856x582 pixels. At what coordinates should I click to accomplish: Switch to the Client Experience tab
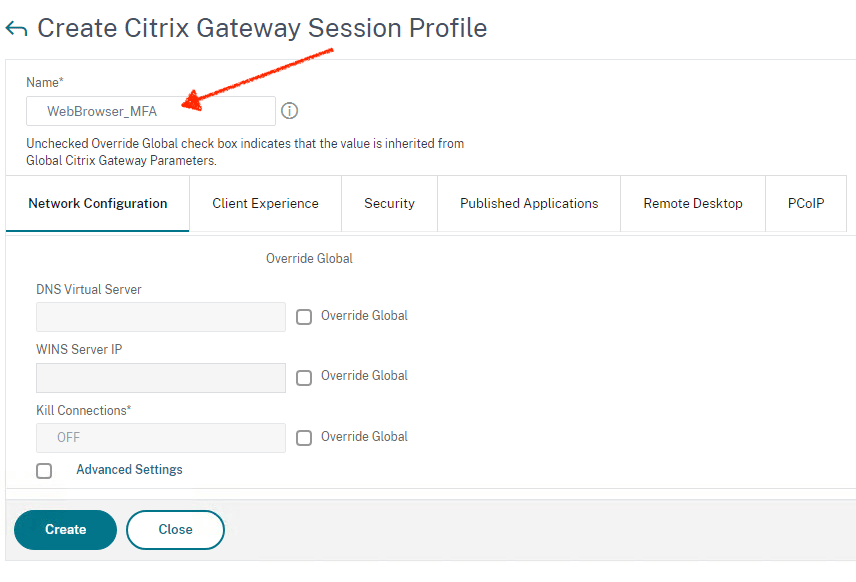[x=264, y=203]
